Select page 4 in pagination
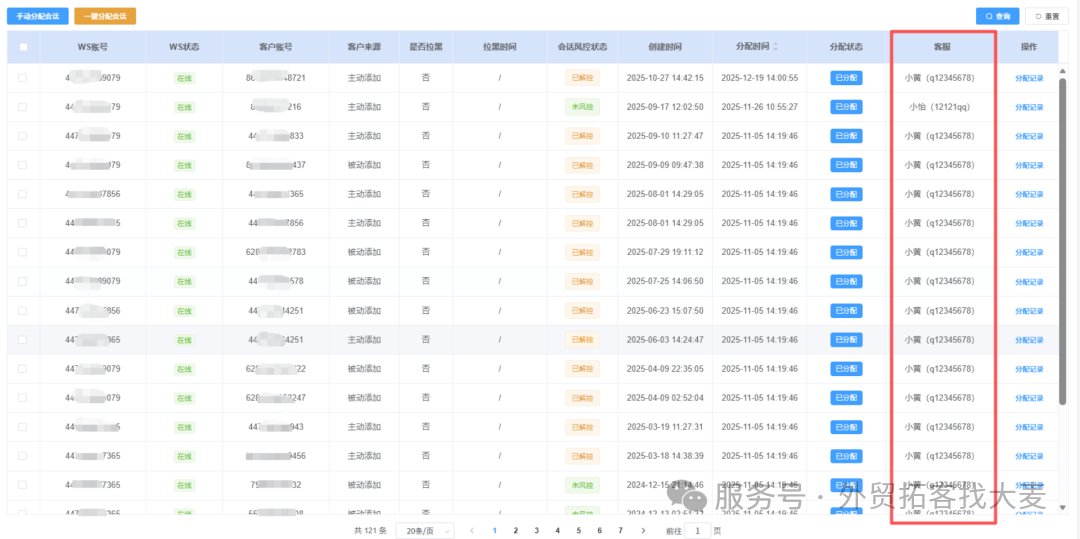This screenshot has width=1080, height=539. coord(557,531)
